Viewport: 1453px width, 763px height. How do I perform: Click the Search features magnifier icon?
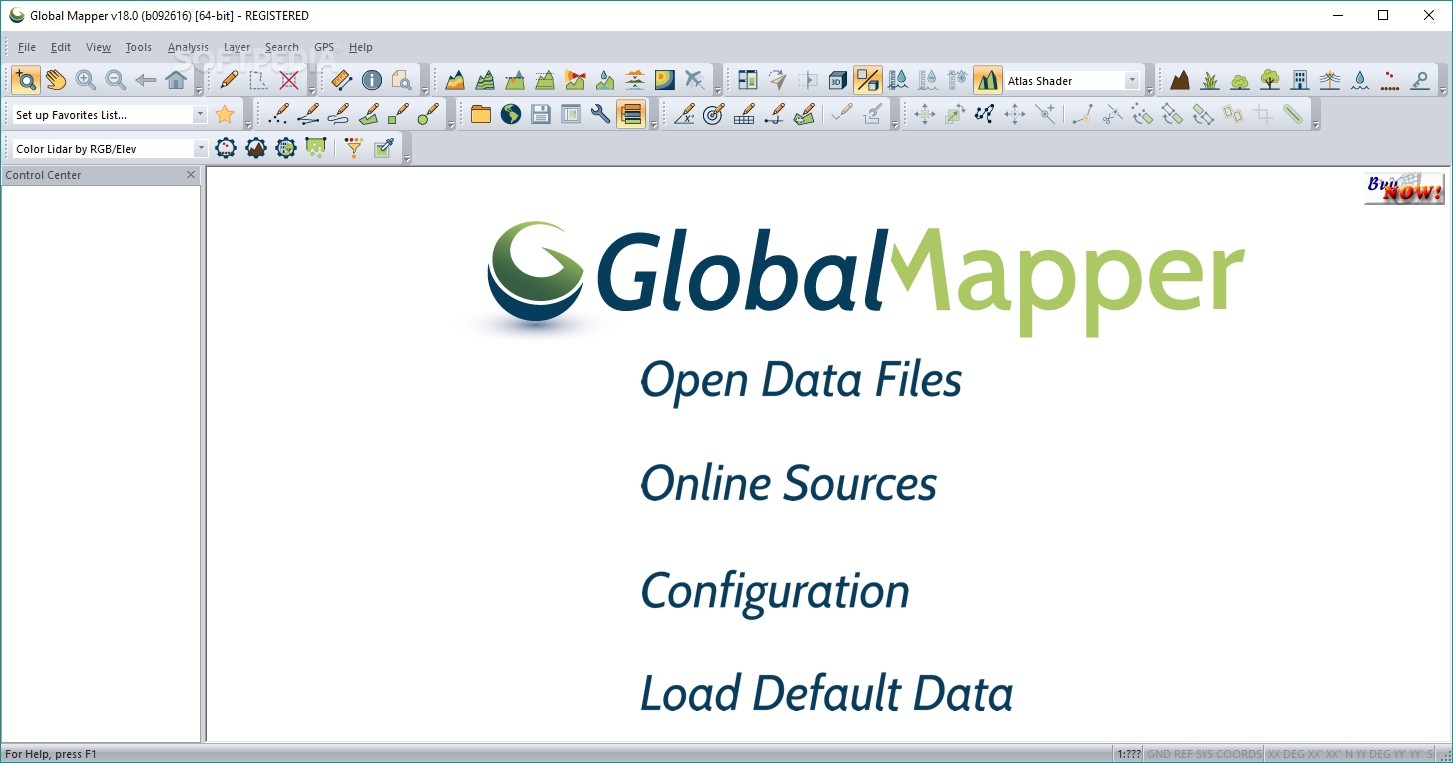point(402,80)
